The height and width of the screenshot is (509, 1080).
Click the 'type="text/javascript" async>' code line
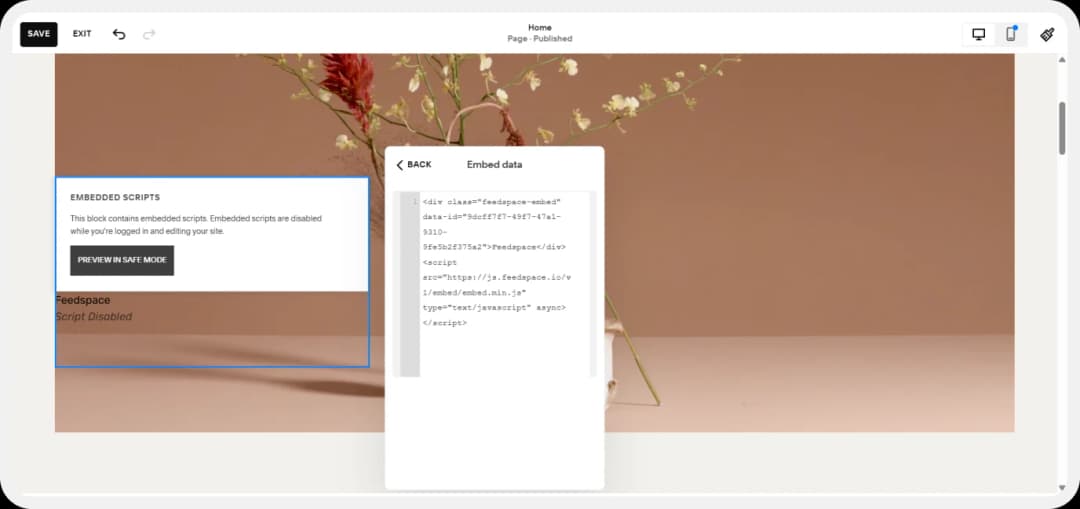pos(494,307)
